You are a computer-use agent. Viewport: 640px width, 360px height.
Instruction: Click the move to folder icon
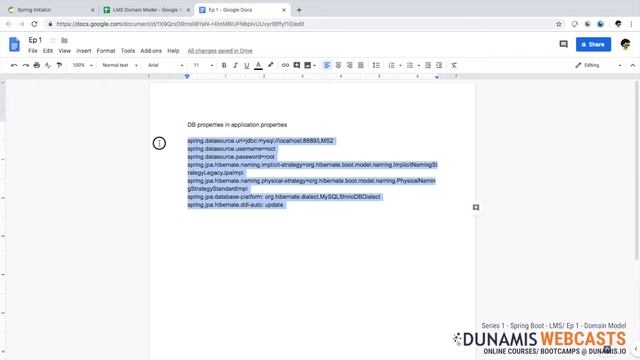point(64,40)
